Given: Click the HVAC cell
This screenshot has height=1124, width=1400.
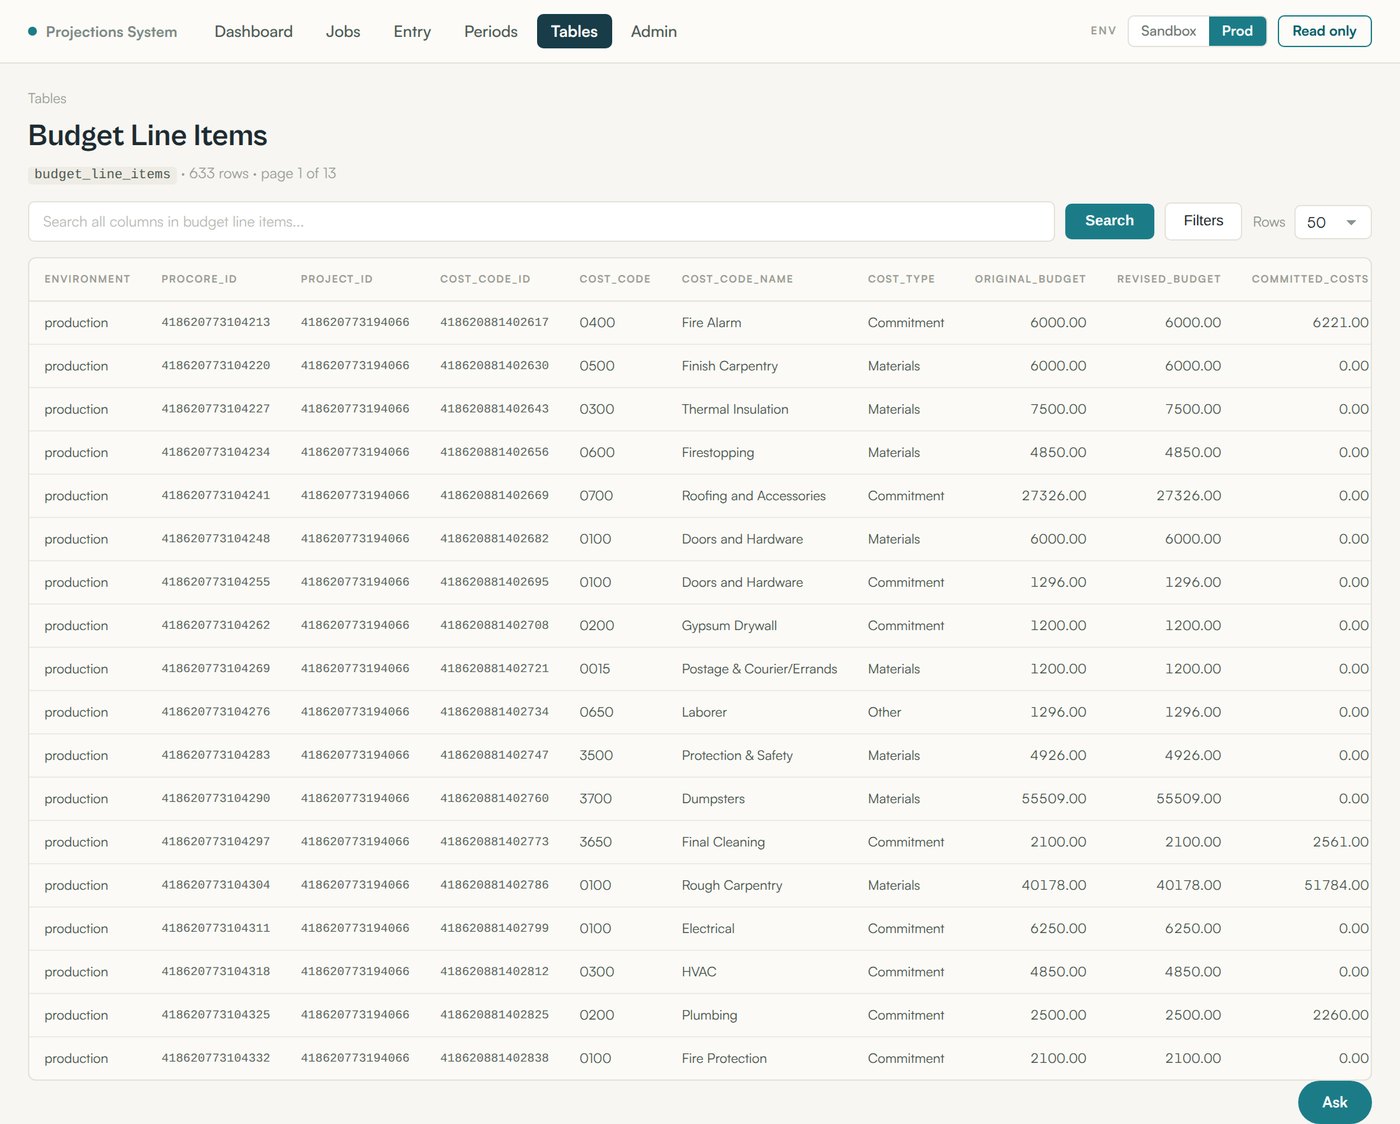Looking at the screenshot, I should 699,972.
